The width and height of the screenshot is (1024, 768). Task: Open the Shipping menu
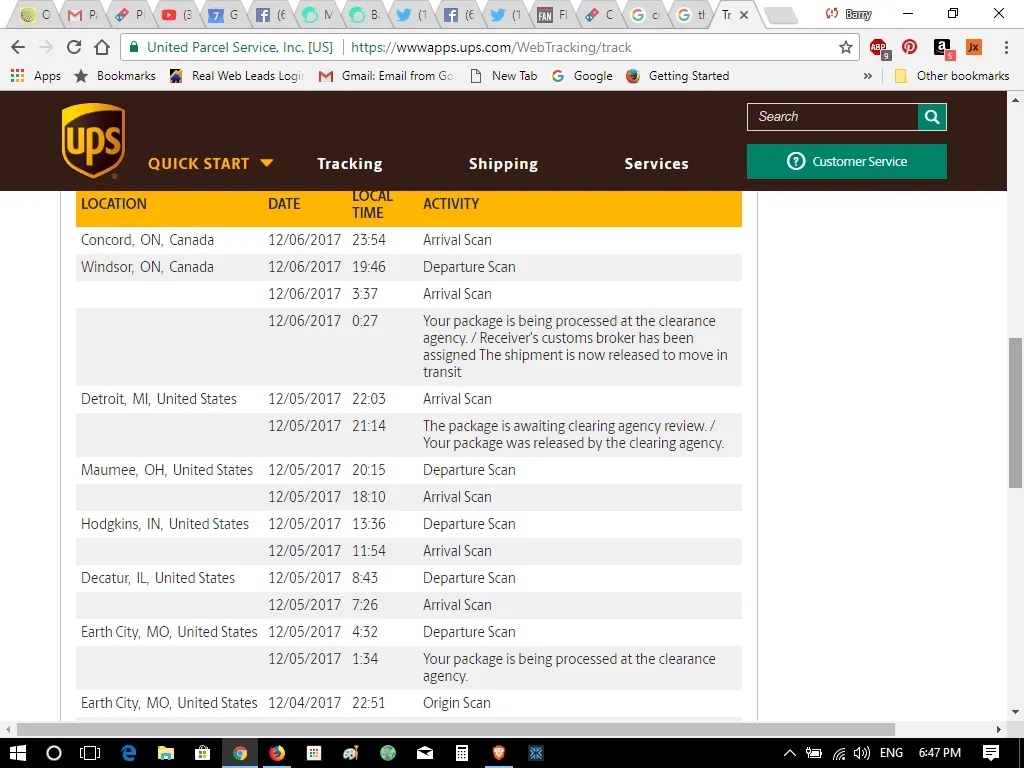tap(503, 164)
